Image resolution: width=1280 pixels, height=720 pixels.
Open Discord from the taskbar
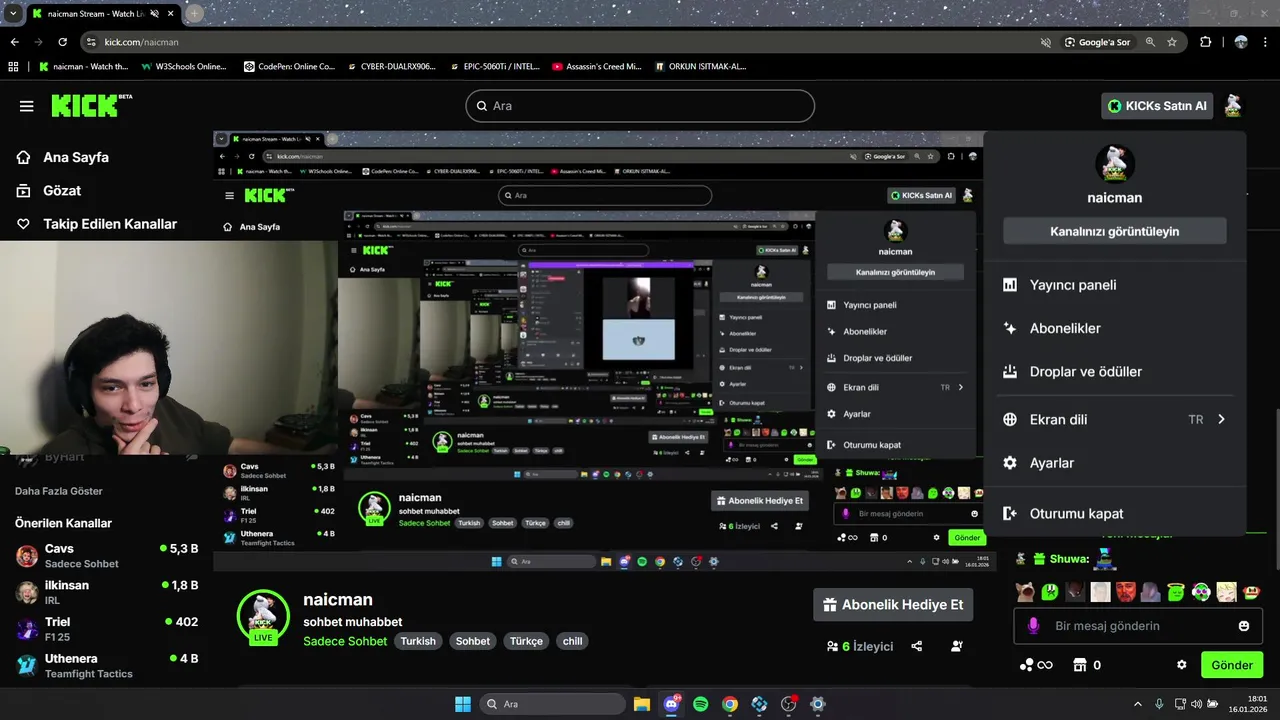point(671,704)
